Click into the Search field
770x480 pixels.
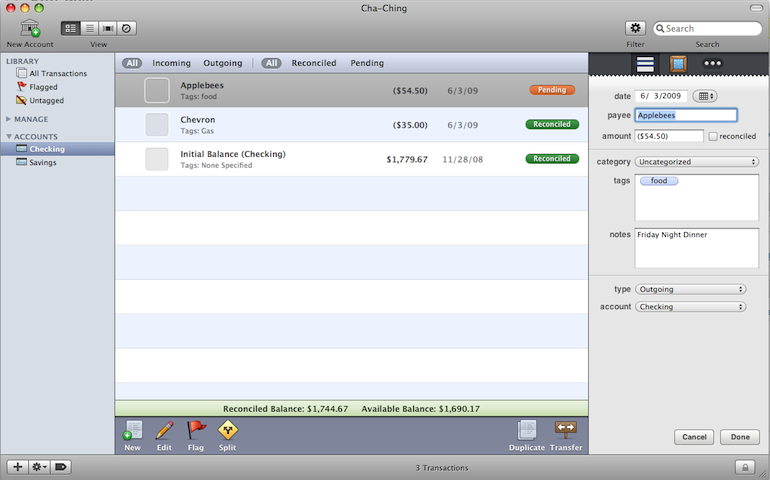pos(707,28)
